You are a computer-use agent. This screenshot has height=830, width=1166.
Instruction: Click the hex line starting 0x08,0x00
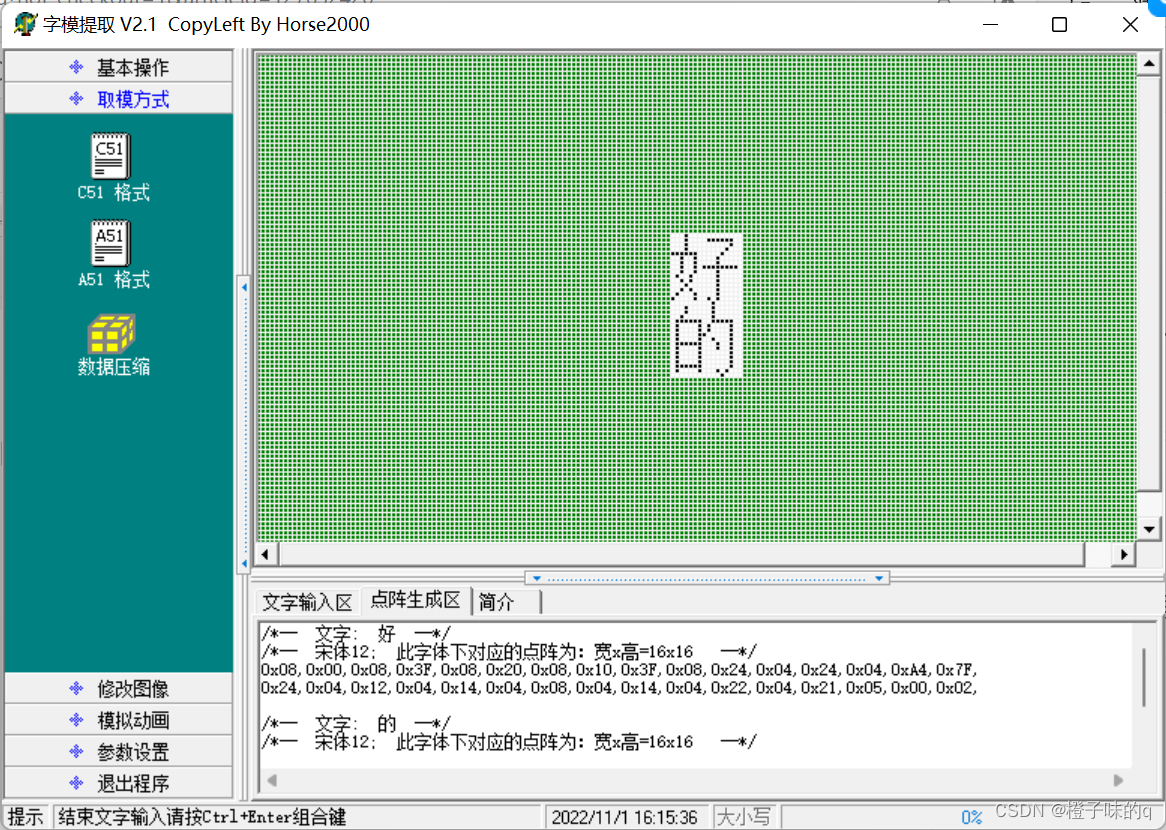click(619, 670)
